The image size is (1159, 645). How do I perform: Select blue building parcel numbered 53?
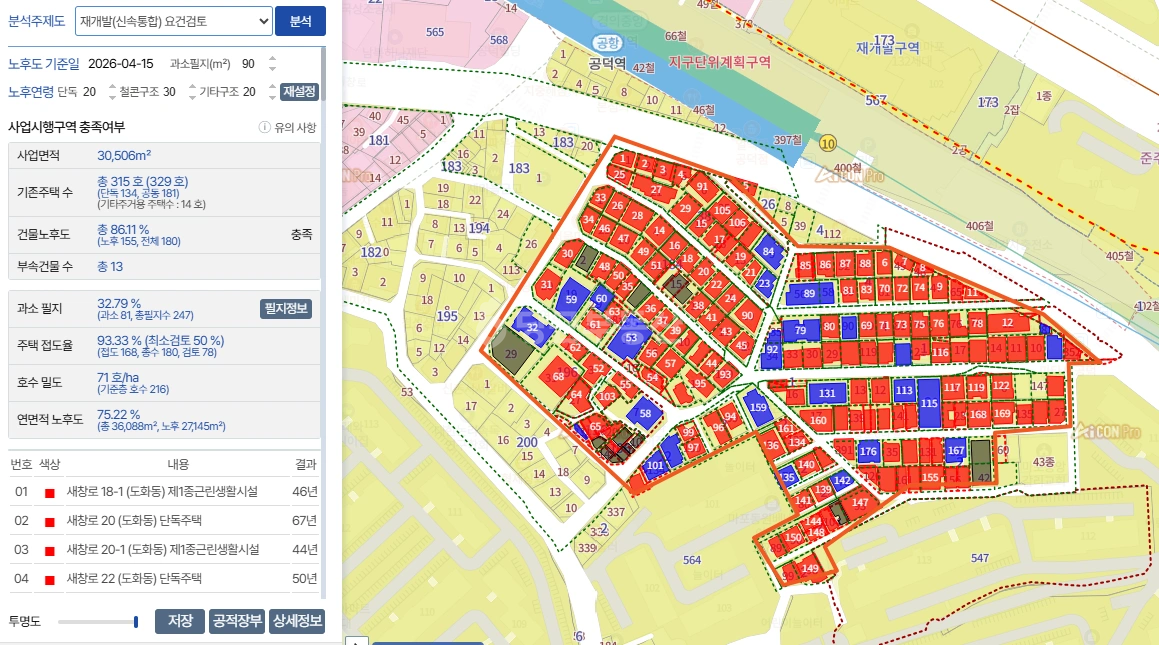pos(631,338)
